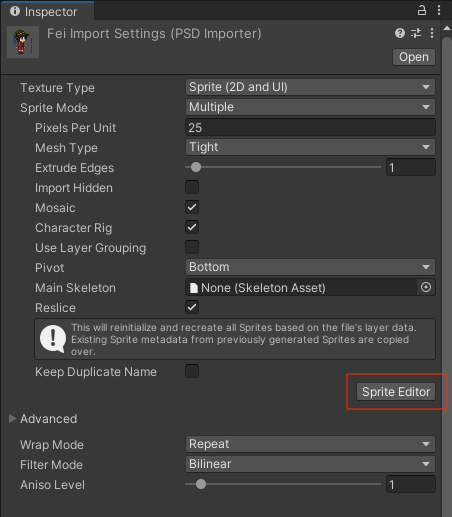Image resolution: width=452 pixels, height=517 pixels.
Task: Click the Open button
Action: click(414, 57)
